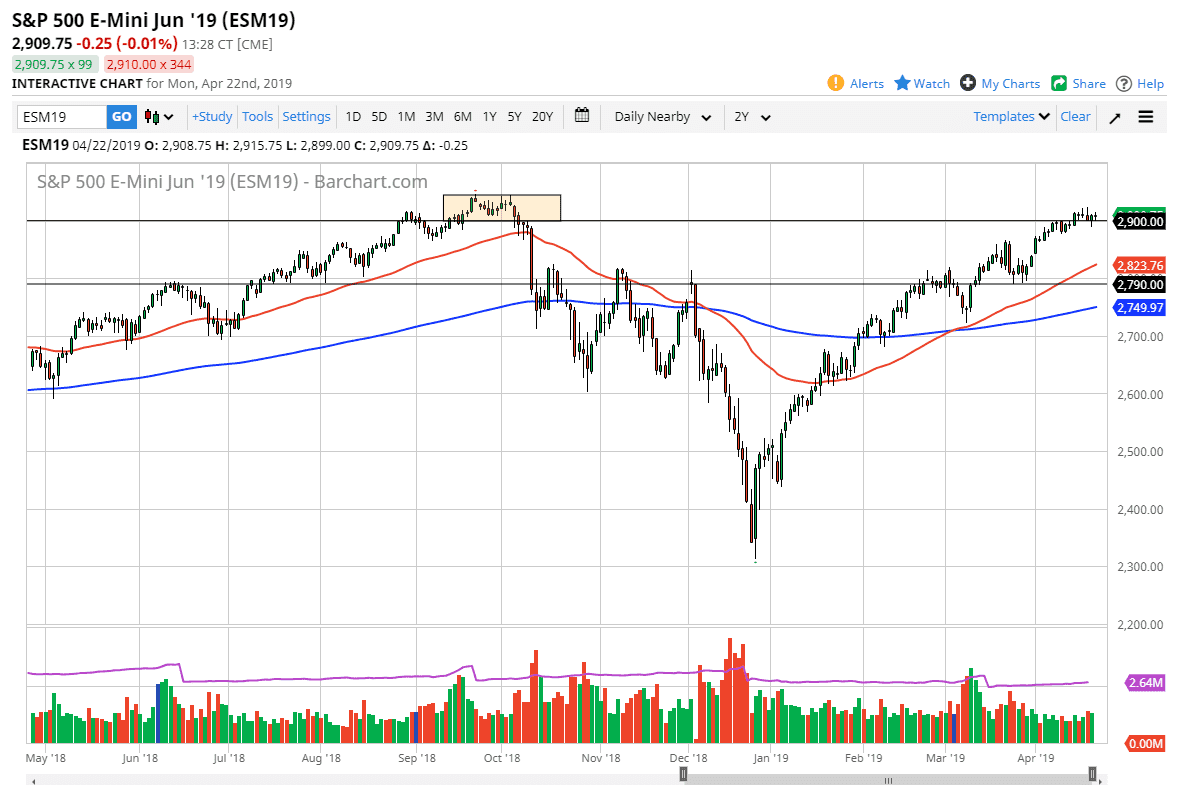Image resolution: width=1178 pixels, height=785 pixels.
Task: Click the Help question mark icon
Action: (1125, 83)
